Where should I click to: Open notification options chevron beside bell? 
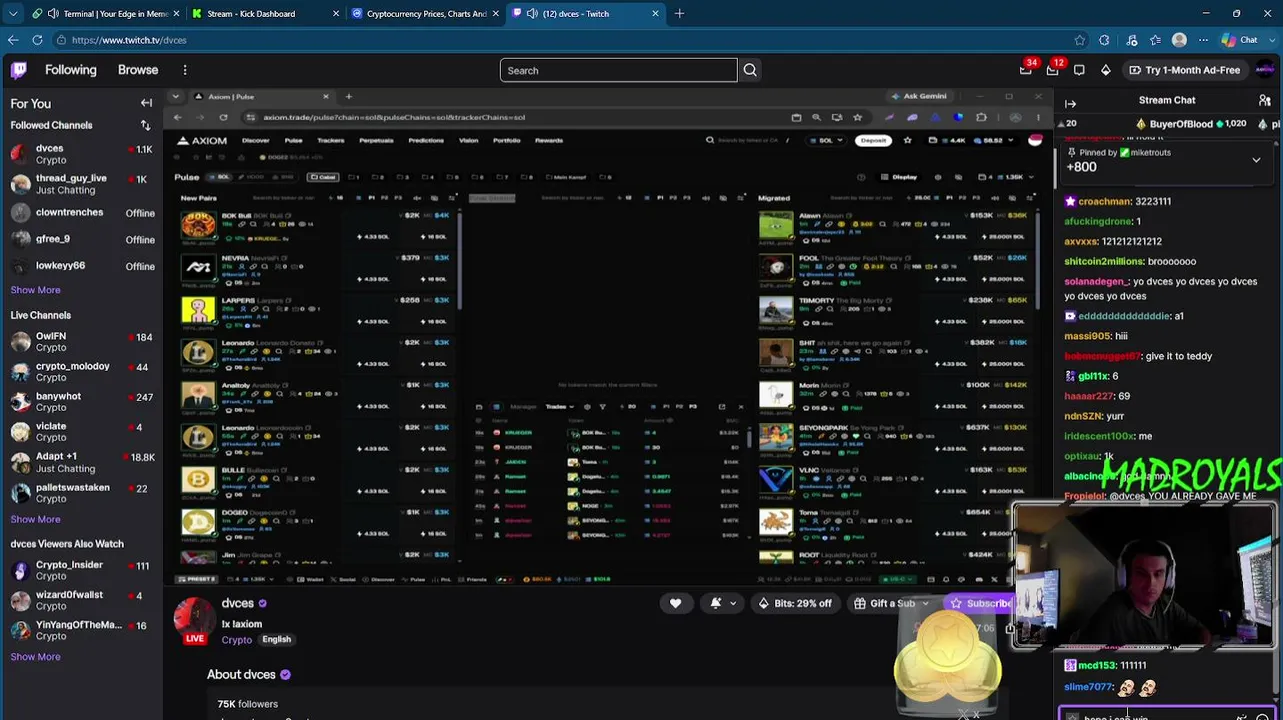point(733,603)
